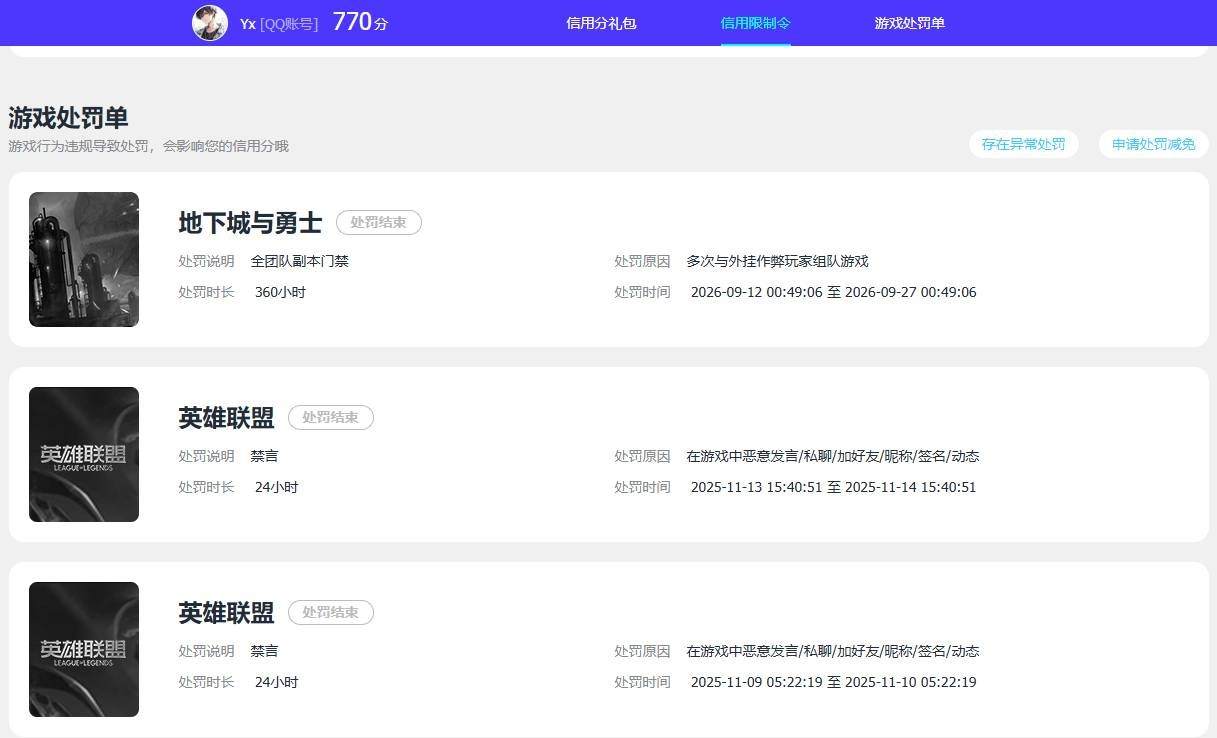Click 英雄联盟 title of the 2025-11-09 penalty
This screenshot has height=738, width=1217.
coord(226,612)
